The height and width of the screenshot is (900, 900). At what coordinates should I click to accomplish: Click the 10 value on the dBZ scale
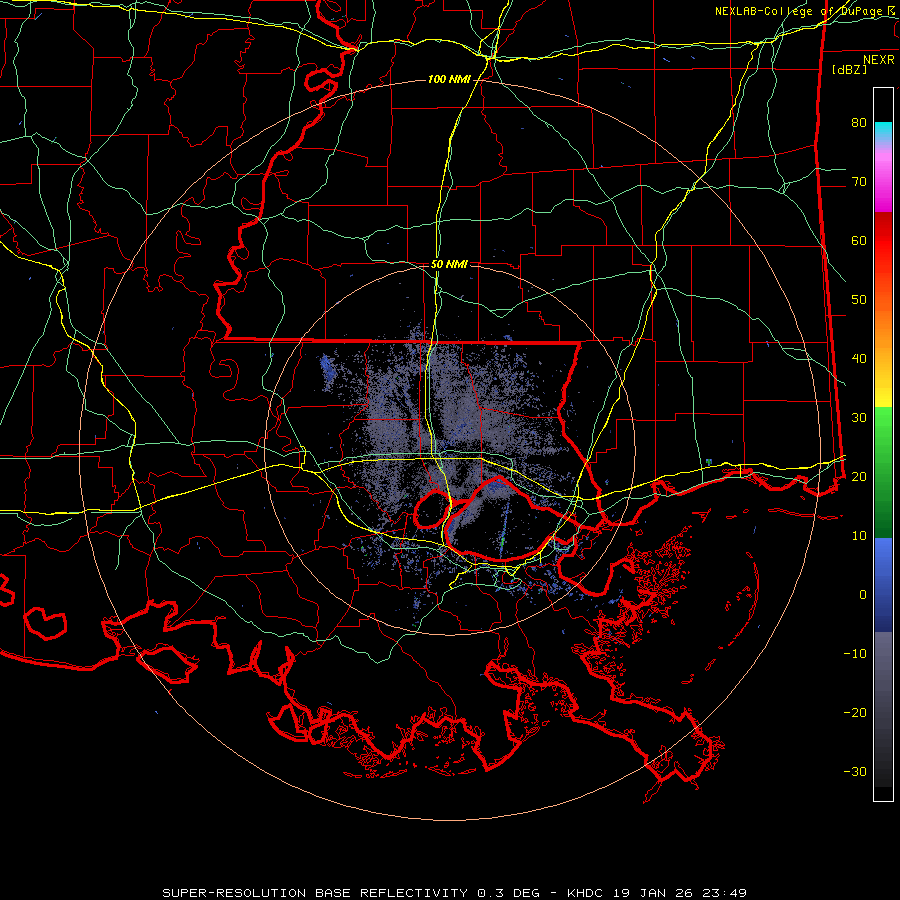click(x=859, y=536)
